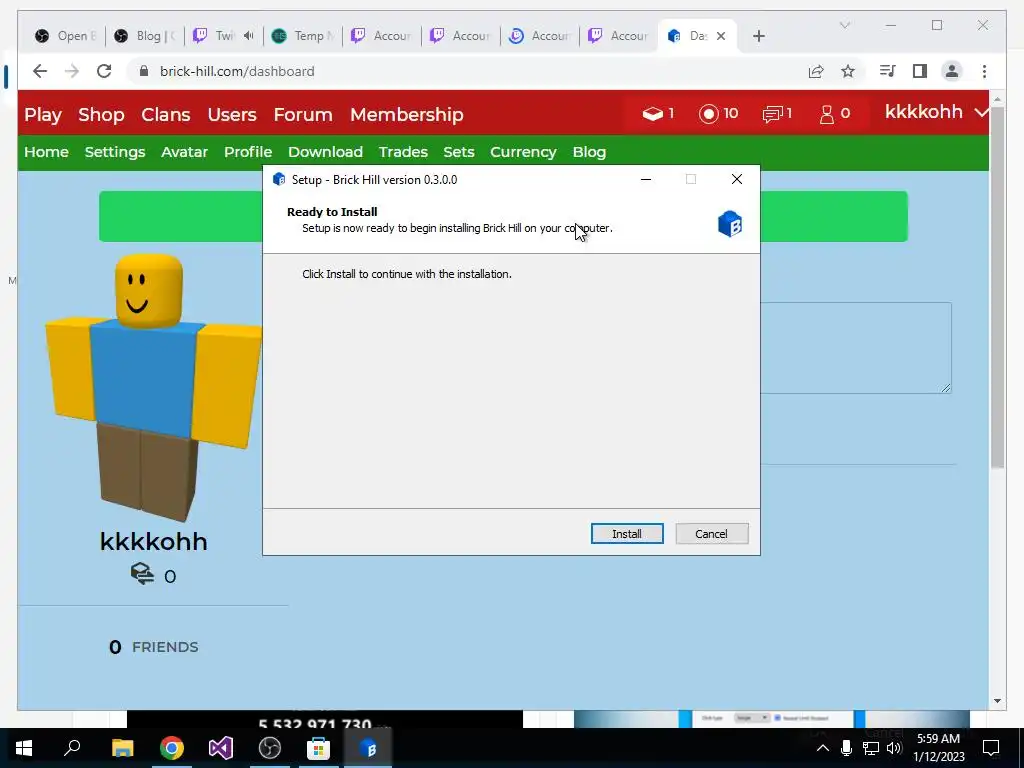
Task: Open Profile in green subnav
Action: pyautogui.click(x=248, y=152)
